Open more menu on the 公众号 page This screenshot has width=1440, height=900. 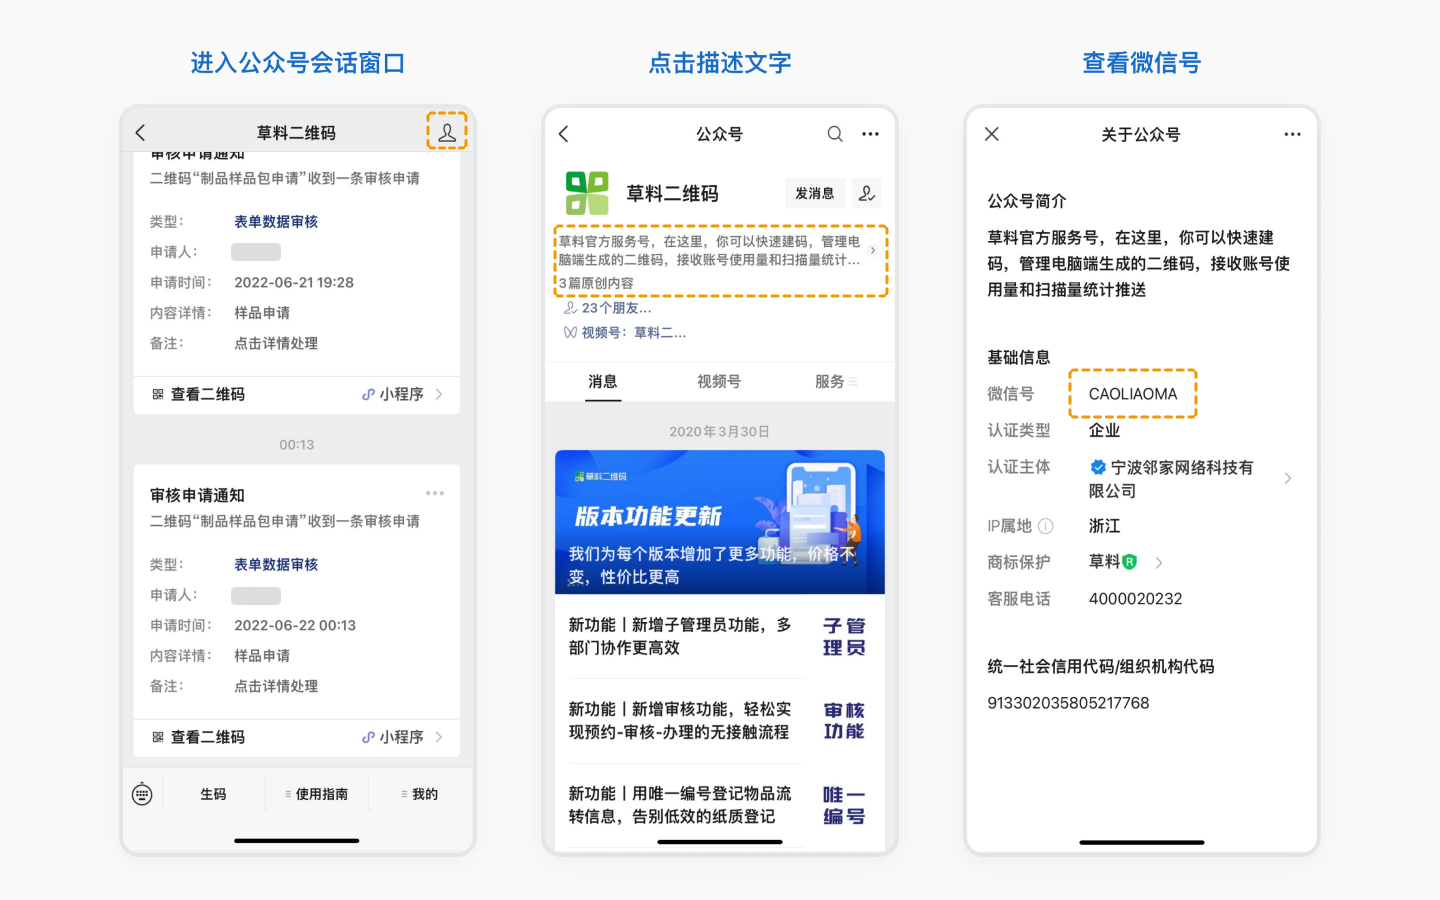pos(871,134)
